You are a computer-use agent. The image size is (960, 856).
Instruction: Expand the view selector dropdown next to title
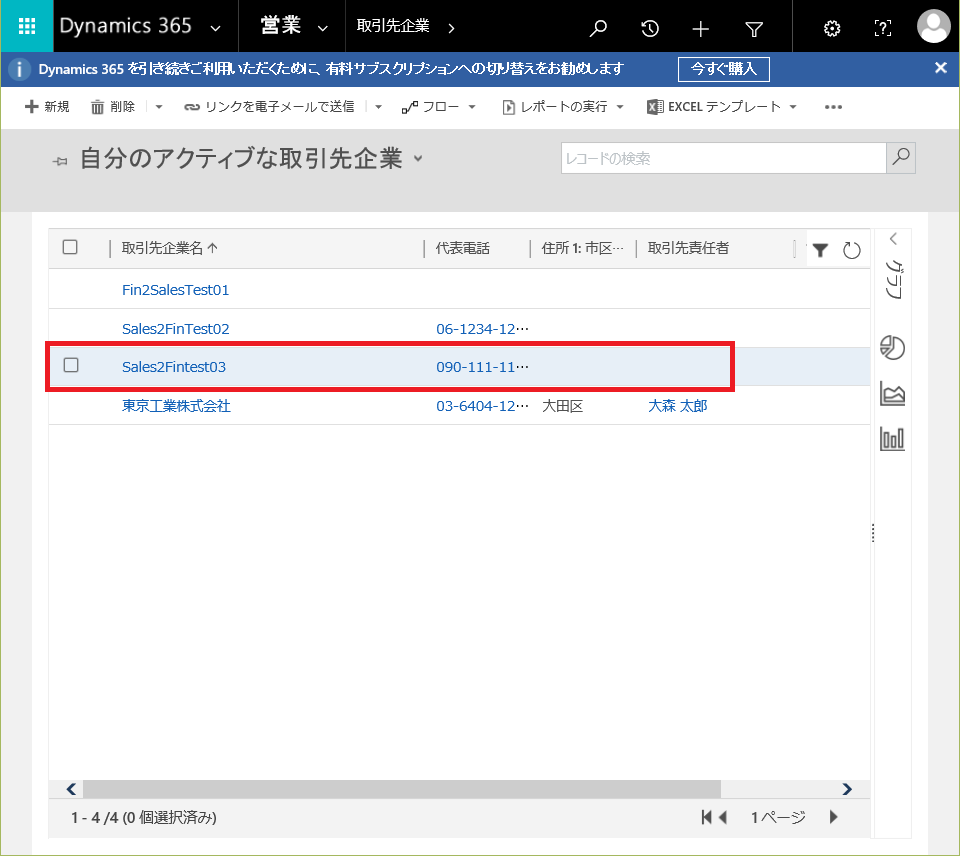(418, 158)
